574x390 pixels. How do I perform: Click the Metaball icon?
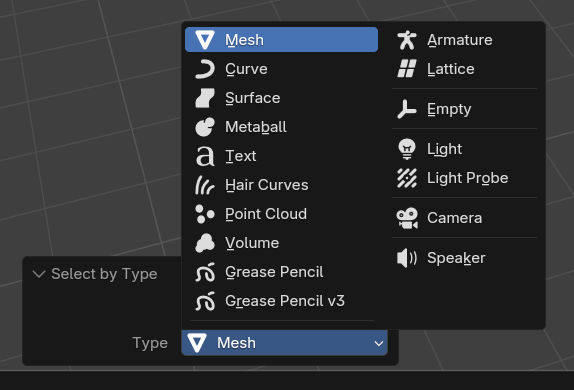(205, 127)
